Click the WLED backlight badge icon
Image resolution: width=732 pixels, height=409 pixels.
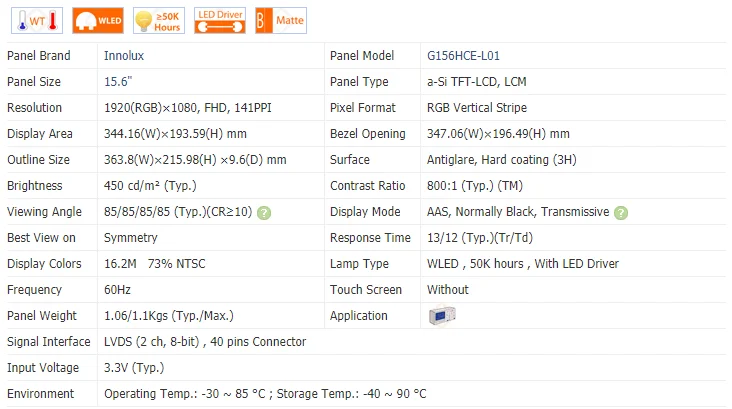point(98,21)
